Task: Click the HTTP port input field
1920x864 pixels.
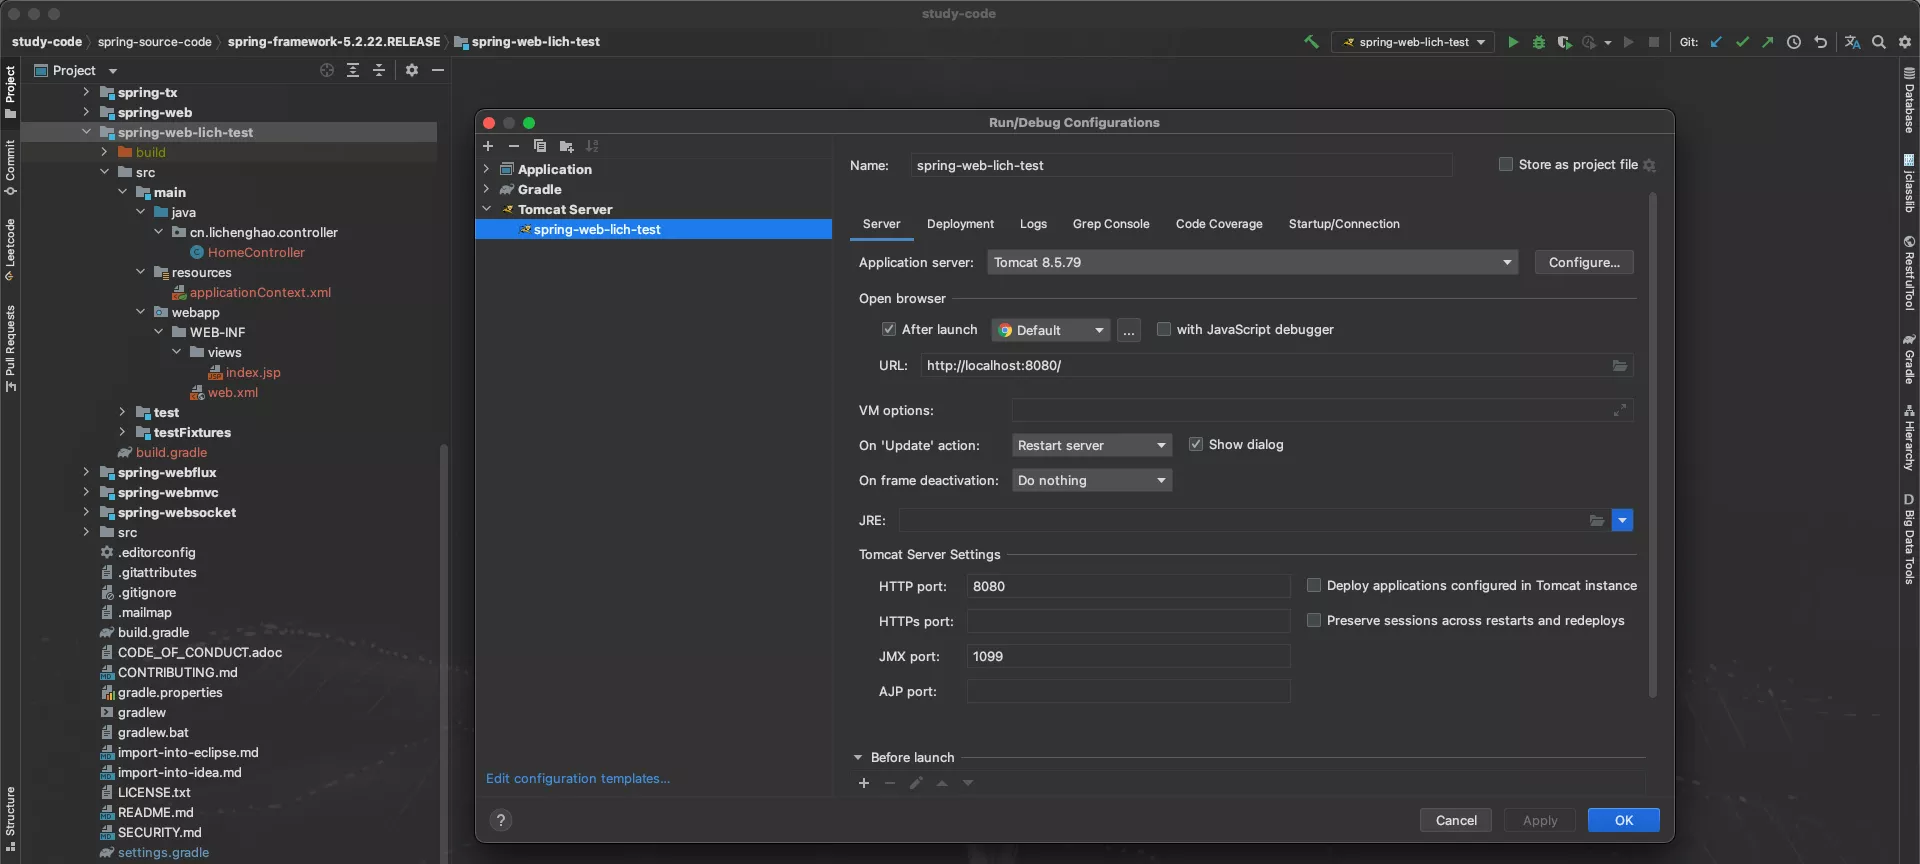Action: (1128, 586)
